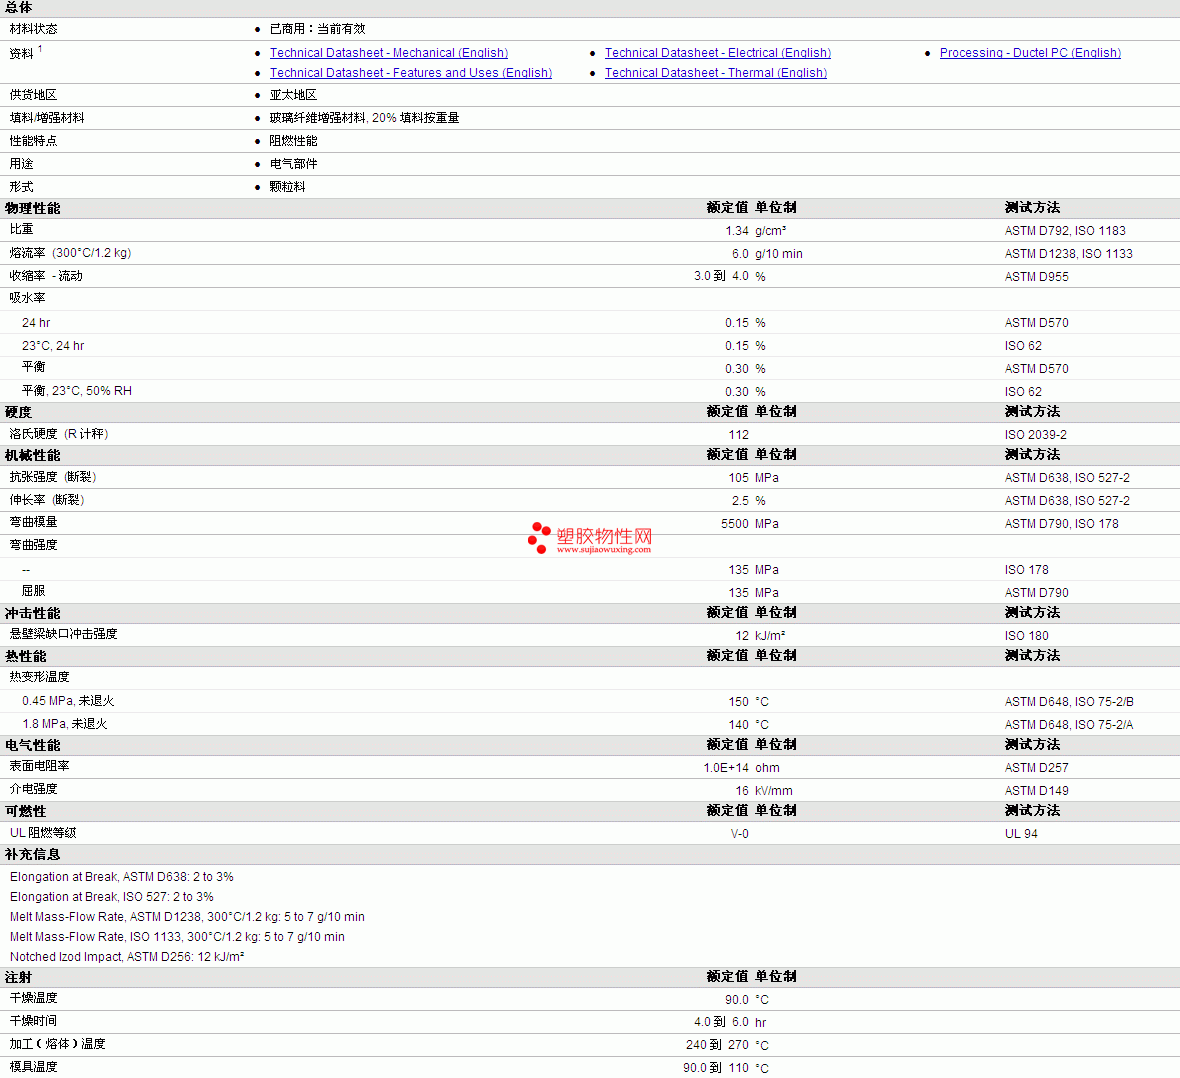Select the 熔流率 (300°C/1.2 kg) row label
Screen dimensions: 1180x1078
70,253
